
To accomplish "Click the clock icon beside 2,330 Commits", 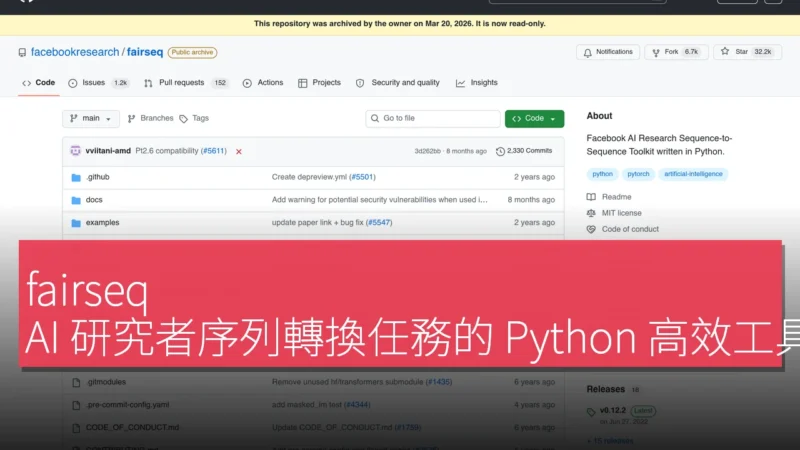I will 500,152.
